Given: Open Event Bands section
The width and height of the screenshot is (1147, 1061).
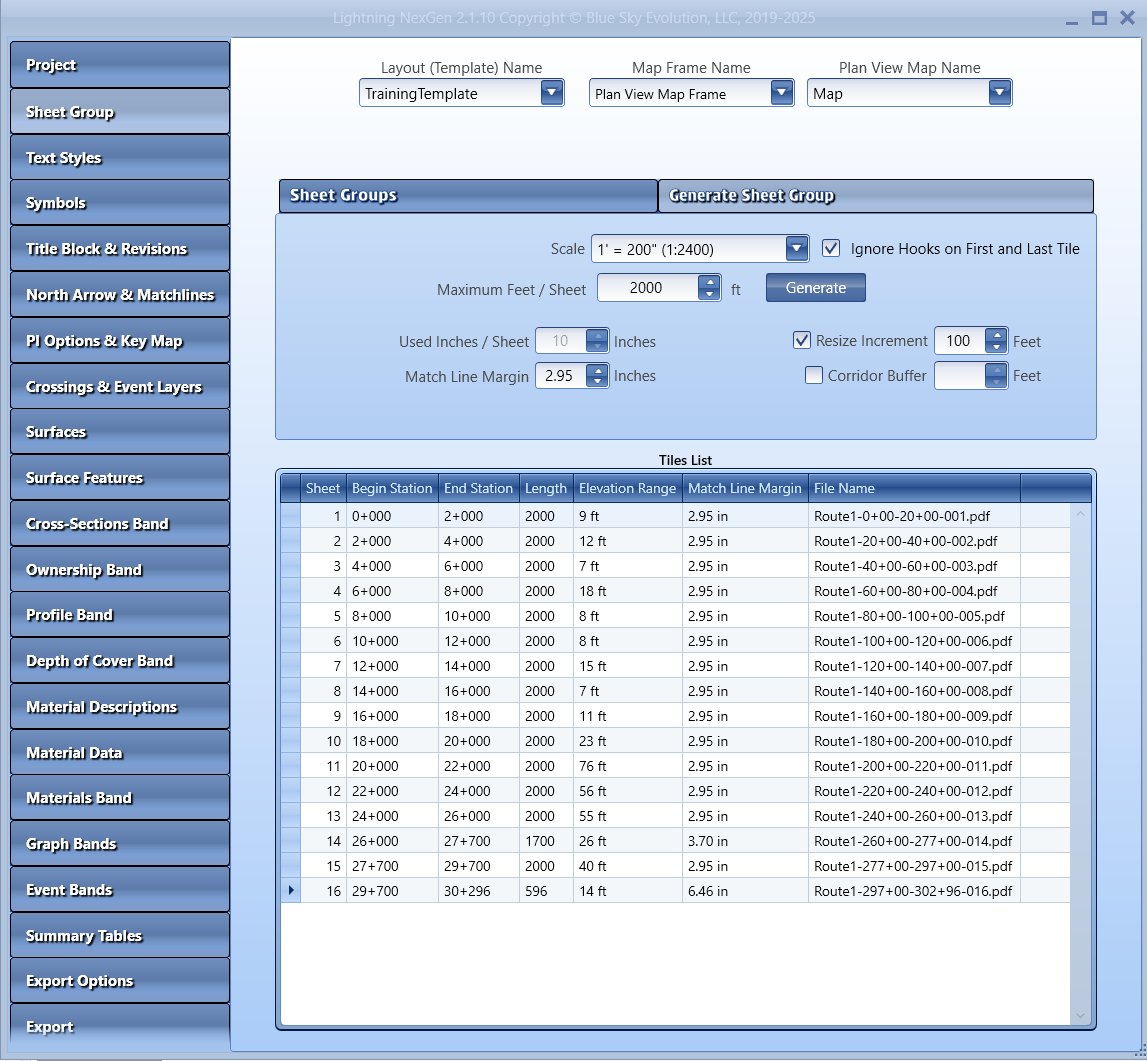Looking at the screenshot, I should pos(120,890).
